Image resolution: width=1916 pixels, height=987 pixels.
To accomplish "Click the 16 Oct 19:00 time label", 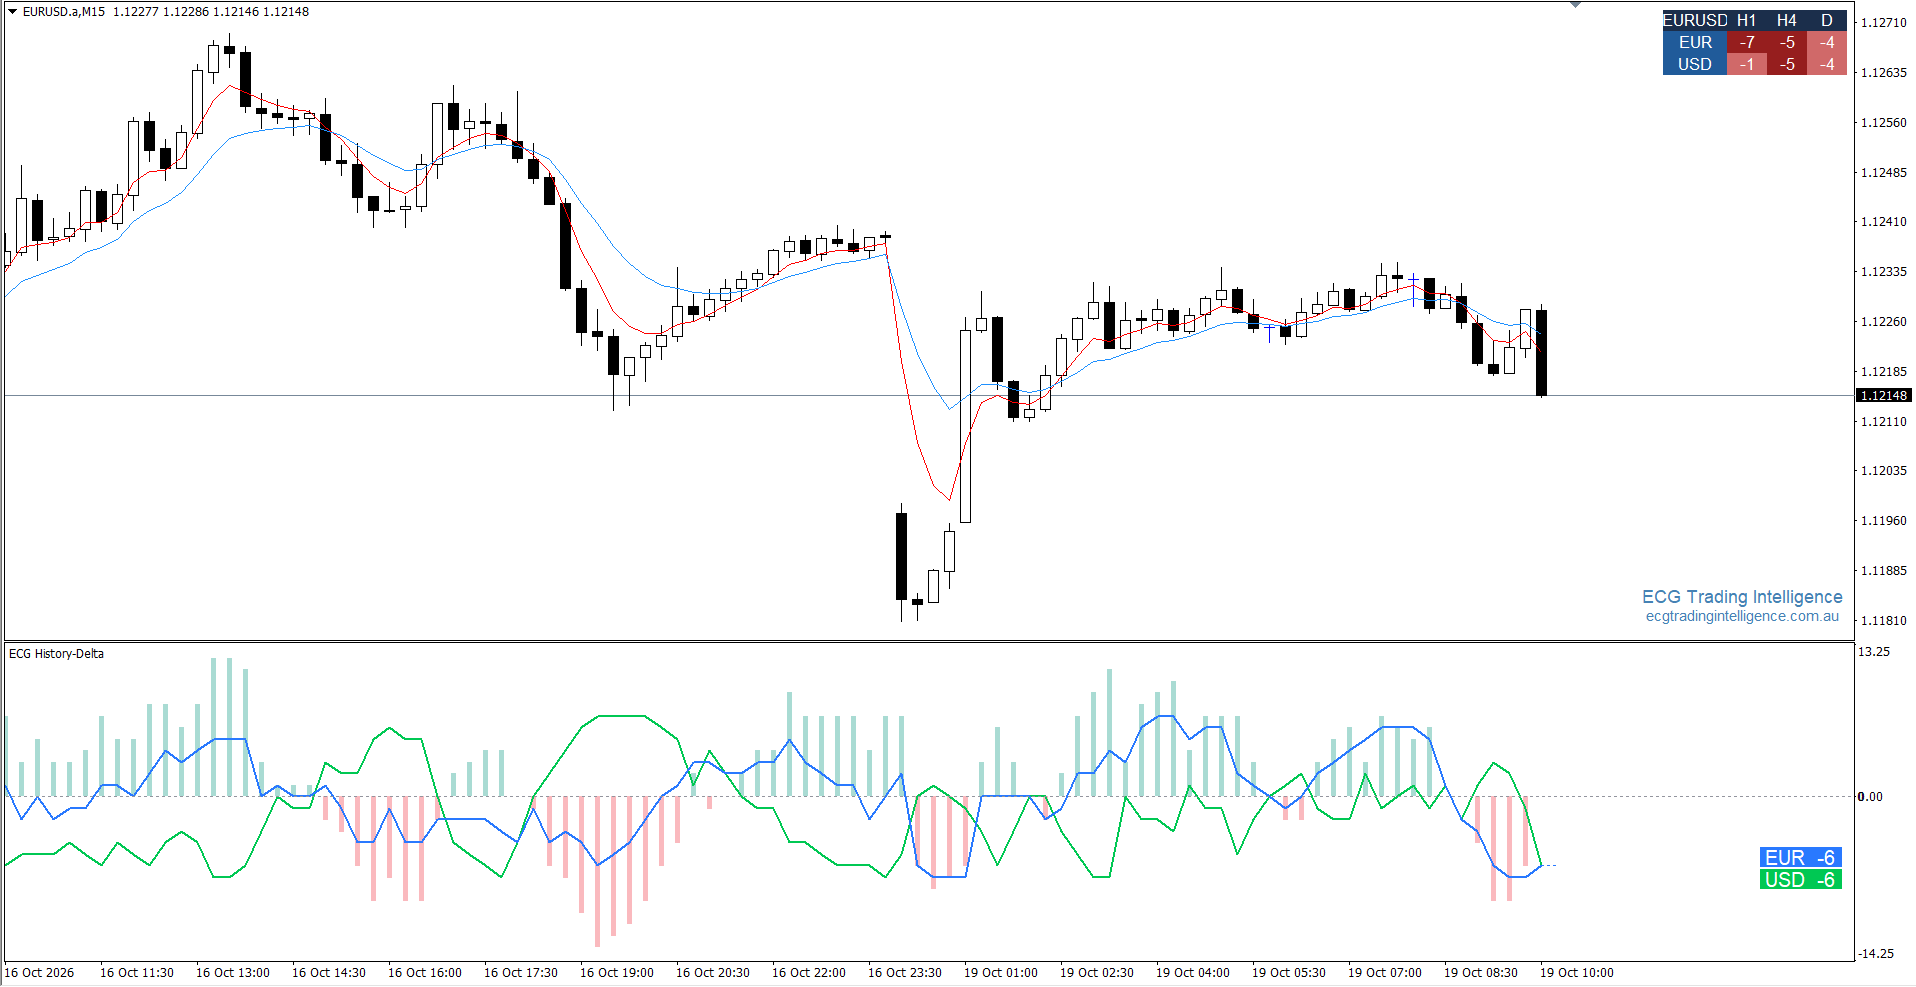I will 617,973.
